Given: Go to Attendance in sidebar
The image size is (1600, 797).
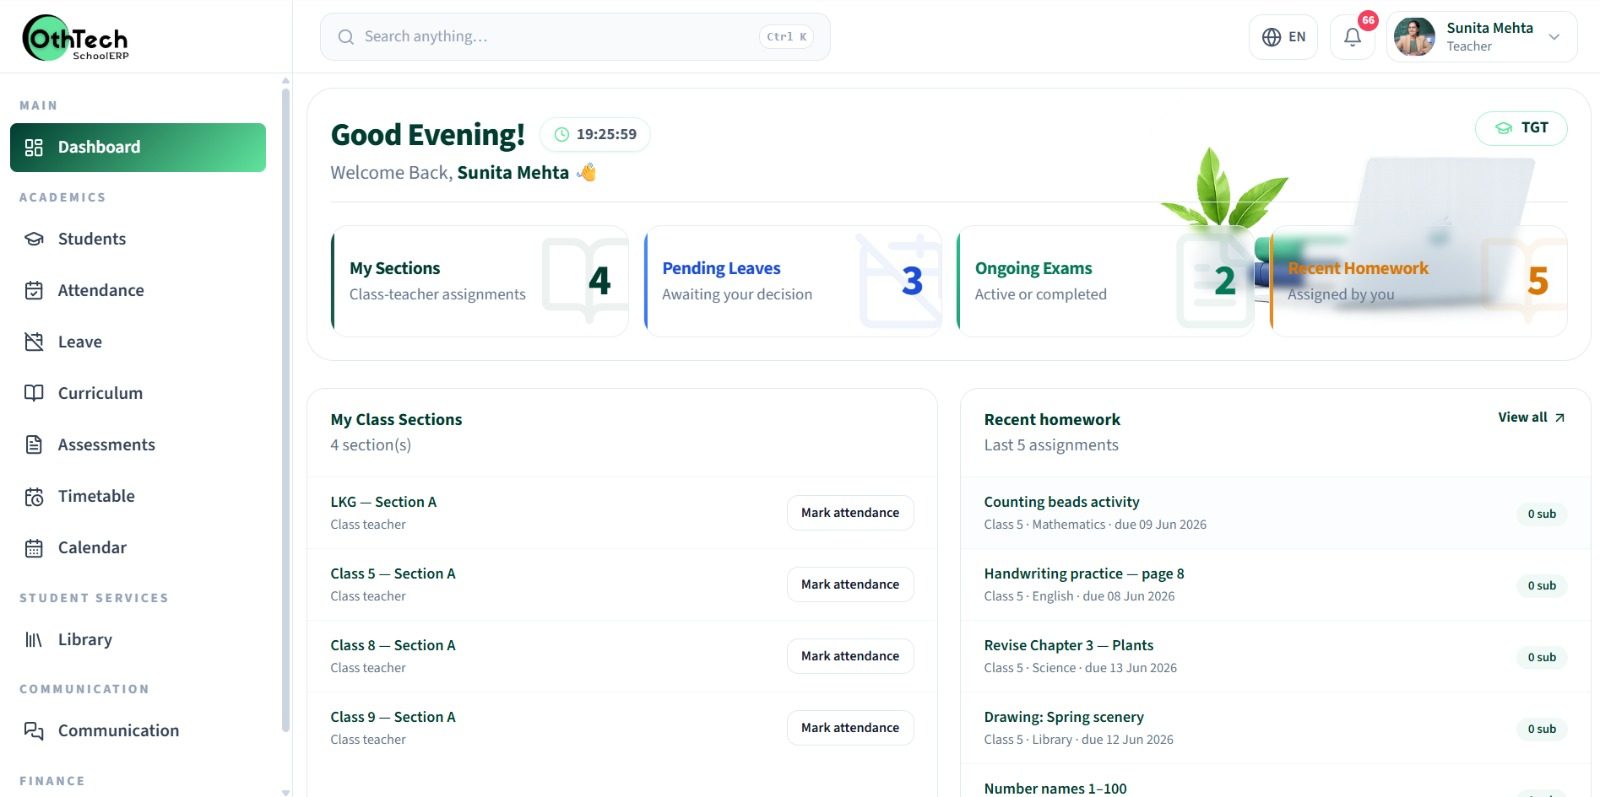Looking at the screenshot, I should [x=138, y=291].
